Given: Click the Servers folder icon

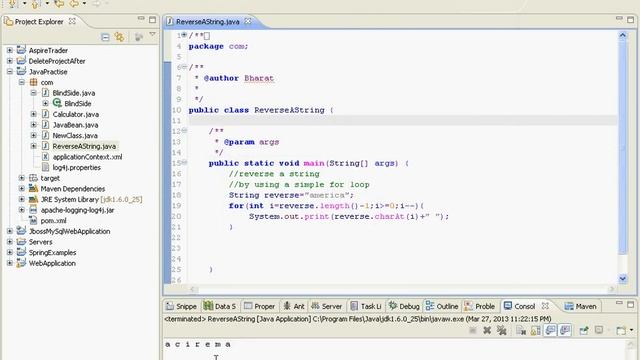Looking at the screenshot, I should click(x=21, y=242).
